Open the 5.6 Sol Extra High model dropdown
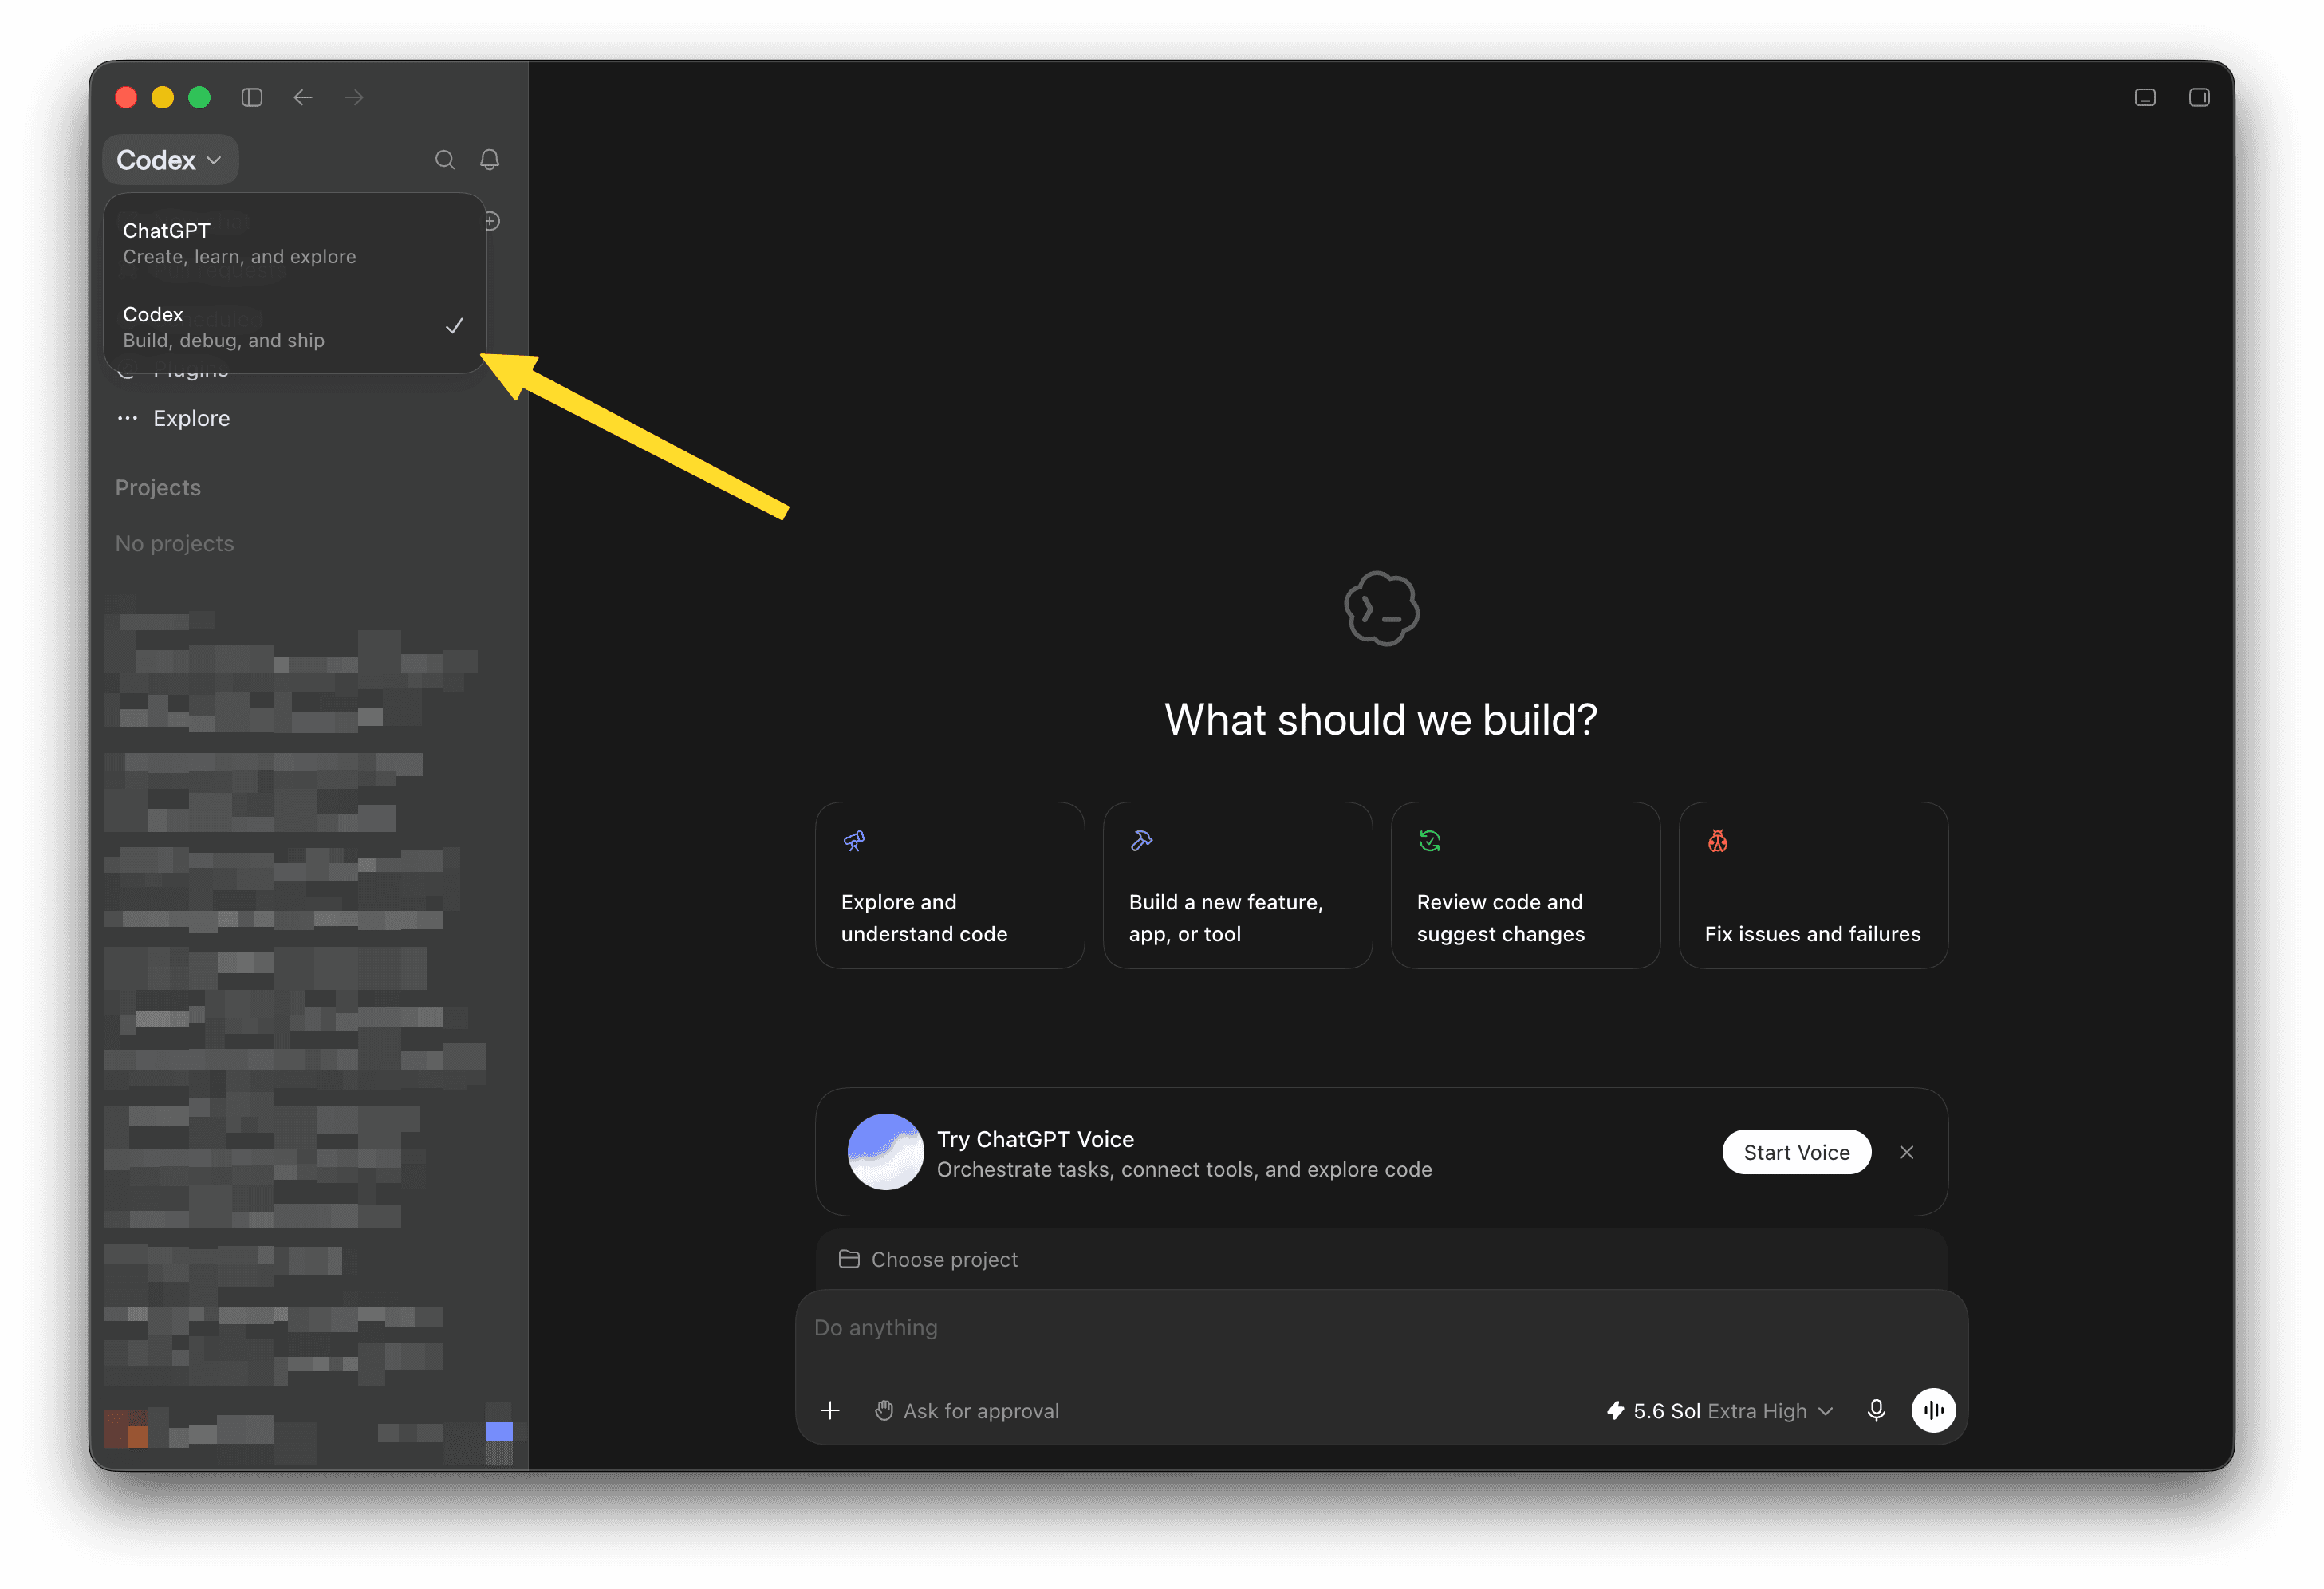The image size is (2324, 1589). [1720, 1411]
